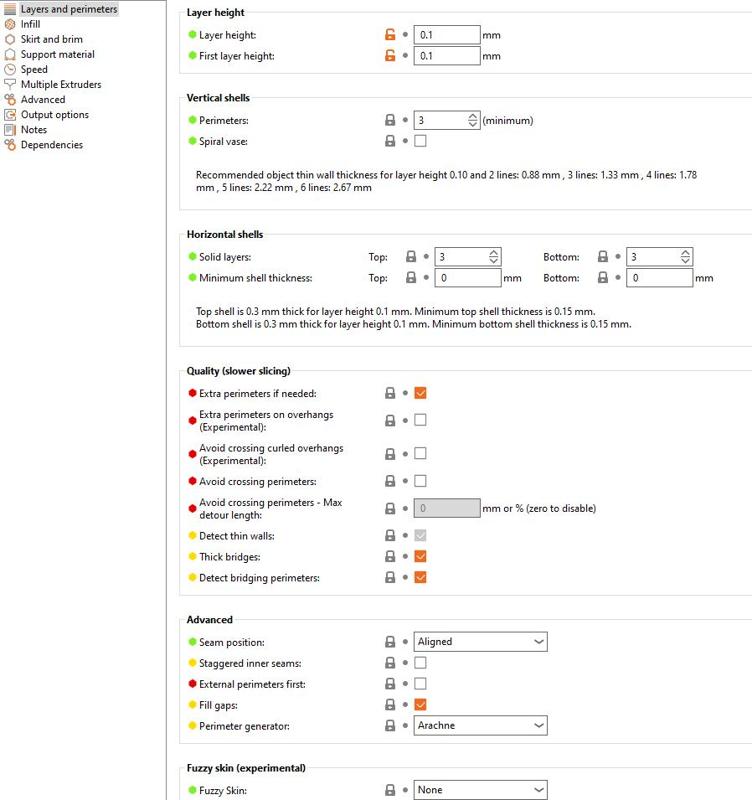
Task: Click the Layer height input field
Action: 447,35
